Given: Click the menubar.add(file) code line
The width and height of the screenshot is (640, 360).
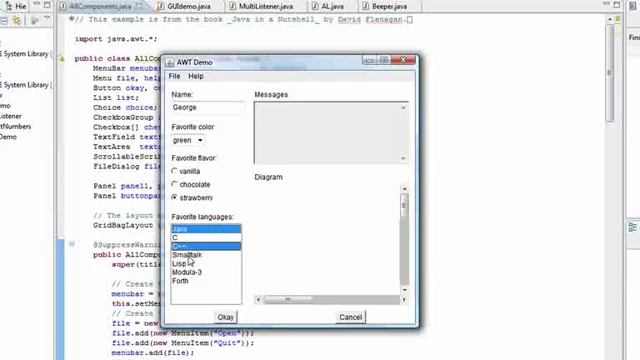Looking at the screenshot, I should (x=153, y=353).
